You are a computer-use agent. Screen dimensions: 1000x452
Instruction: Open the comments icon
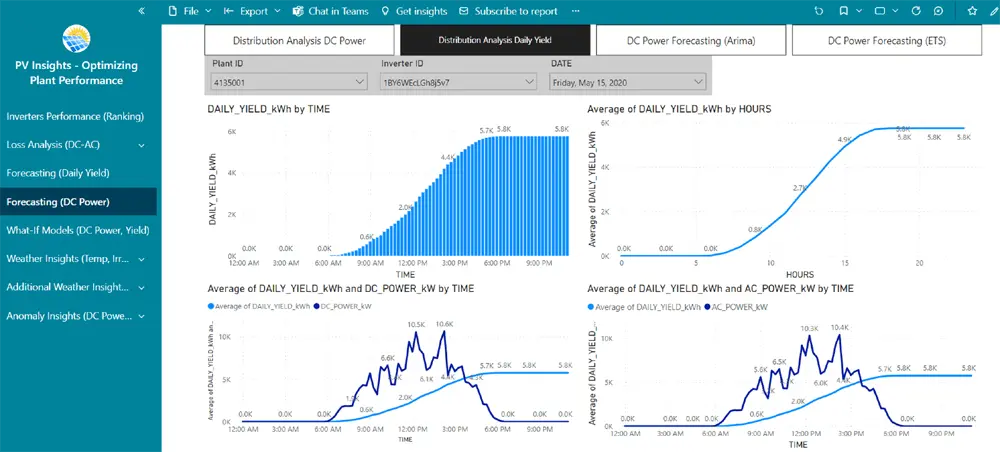click(939, 11)
